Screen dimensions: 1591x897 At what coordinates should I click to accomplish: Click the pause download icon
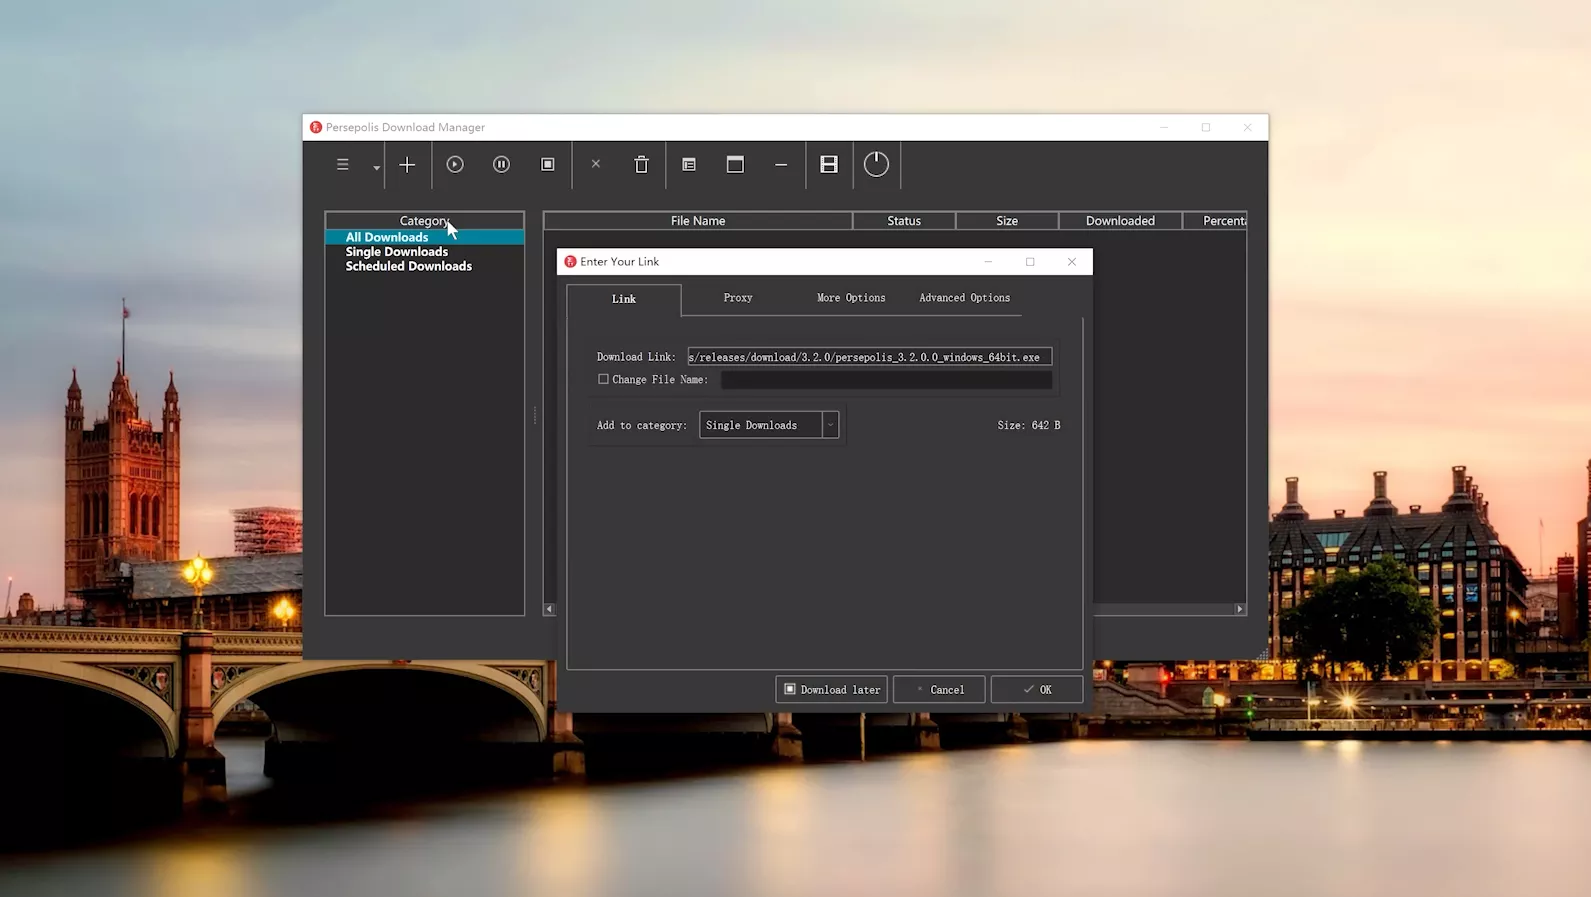pyautogui.click(x=501, y=165)
